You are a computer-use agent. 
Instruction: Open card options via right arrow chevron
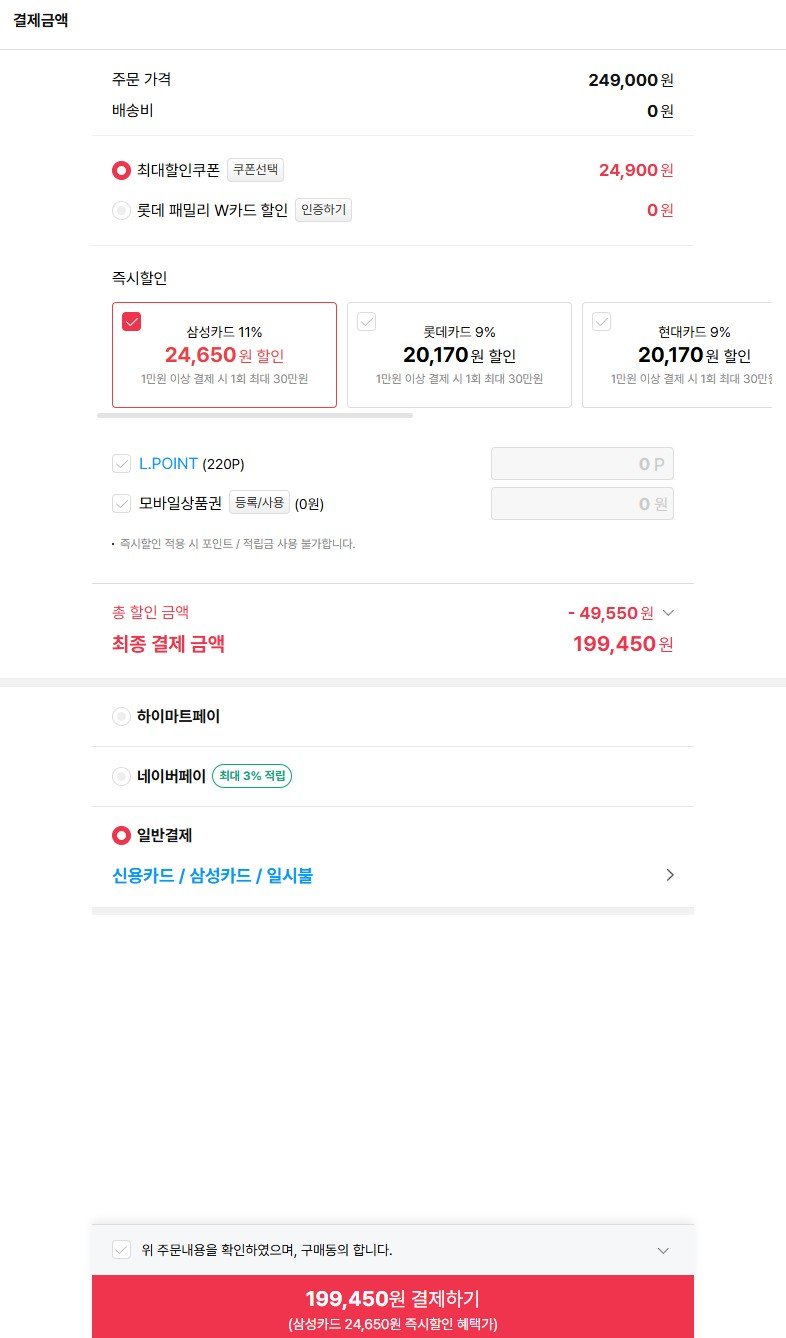click(x=670, y=875)
